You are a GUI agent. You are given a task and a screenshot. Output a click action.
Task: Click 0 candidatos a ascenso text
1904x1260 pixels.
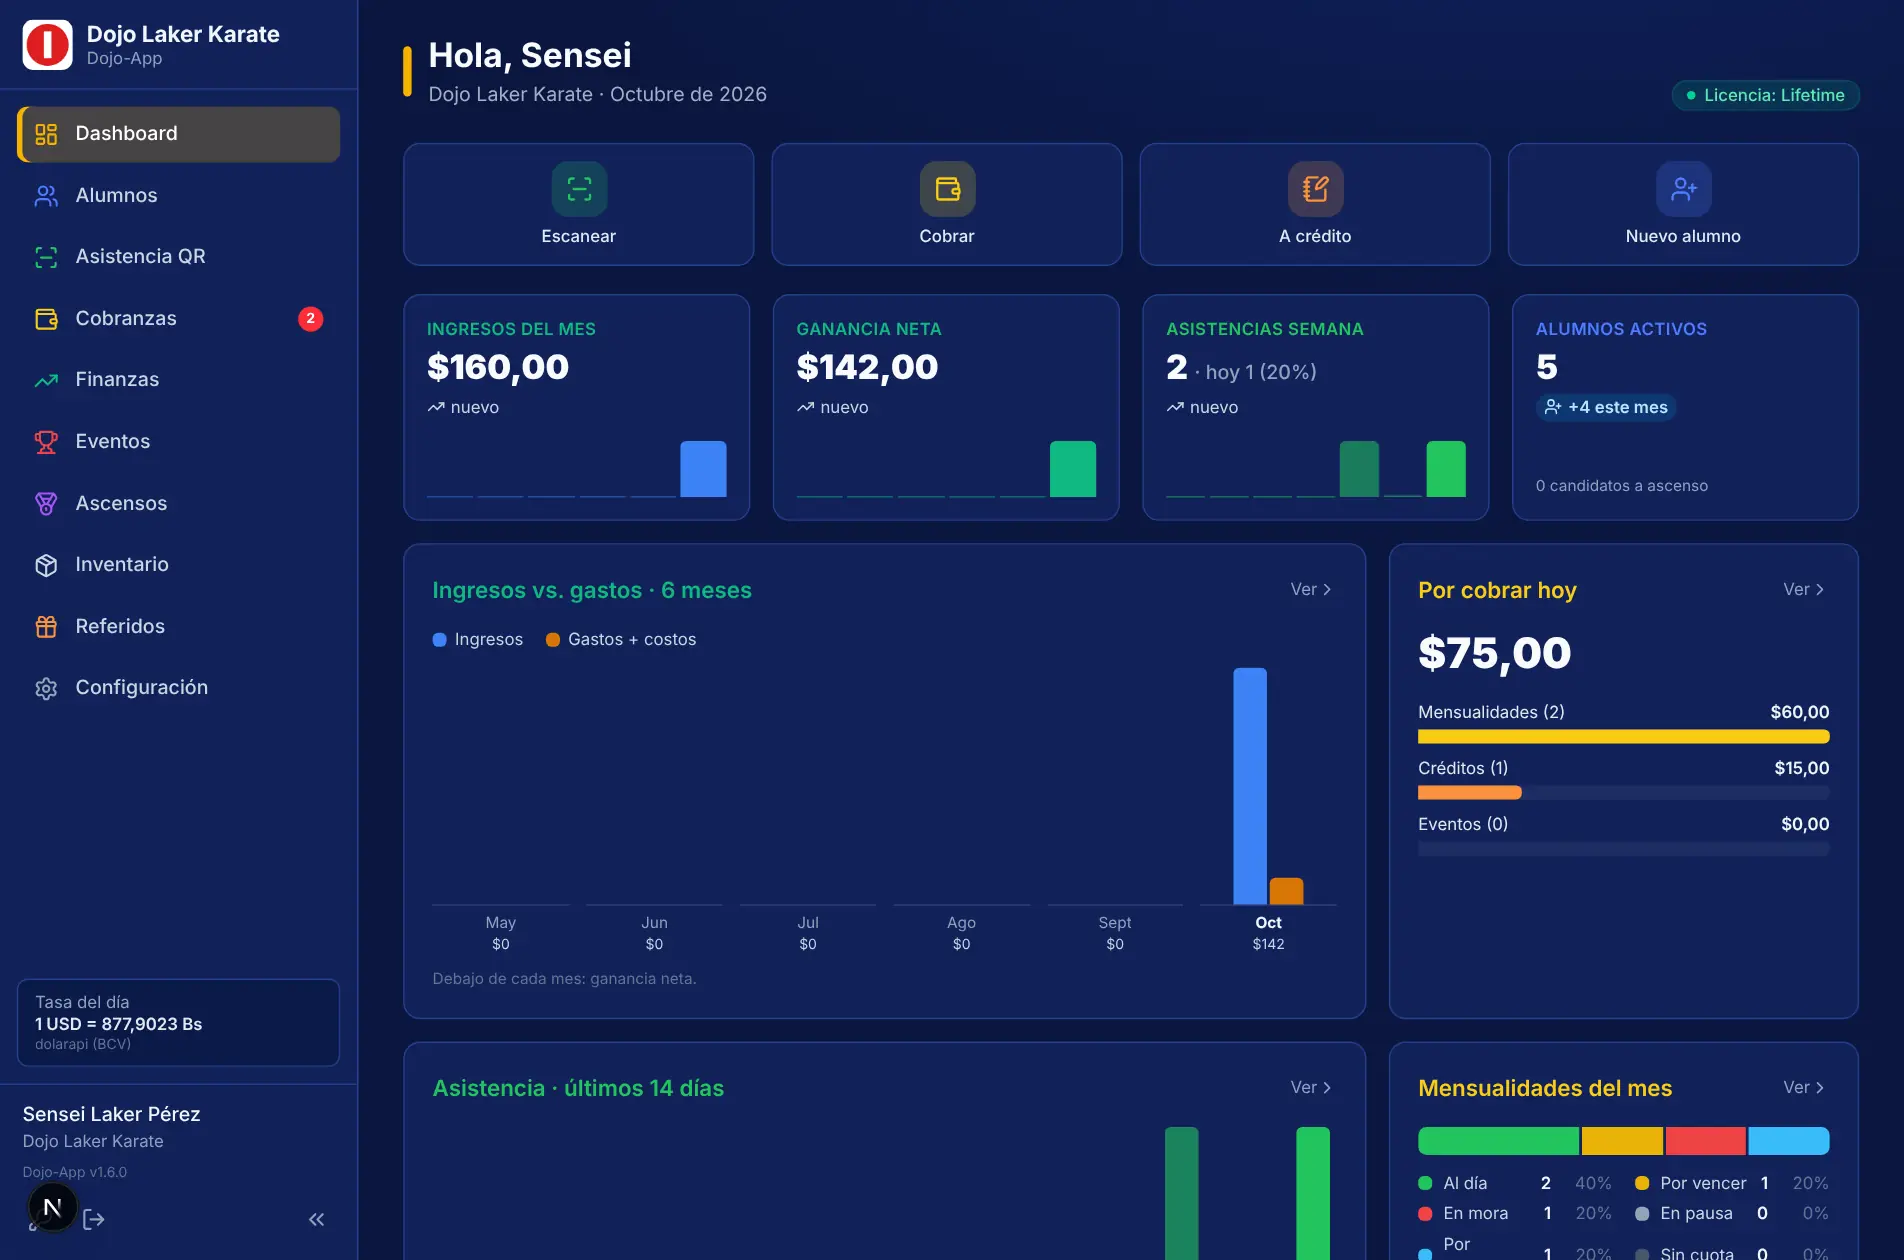(1622, 486)
